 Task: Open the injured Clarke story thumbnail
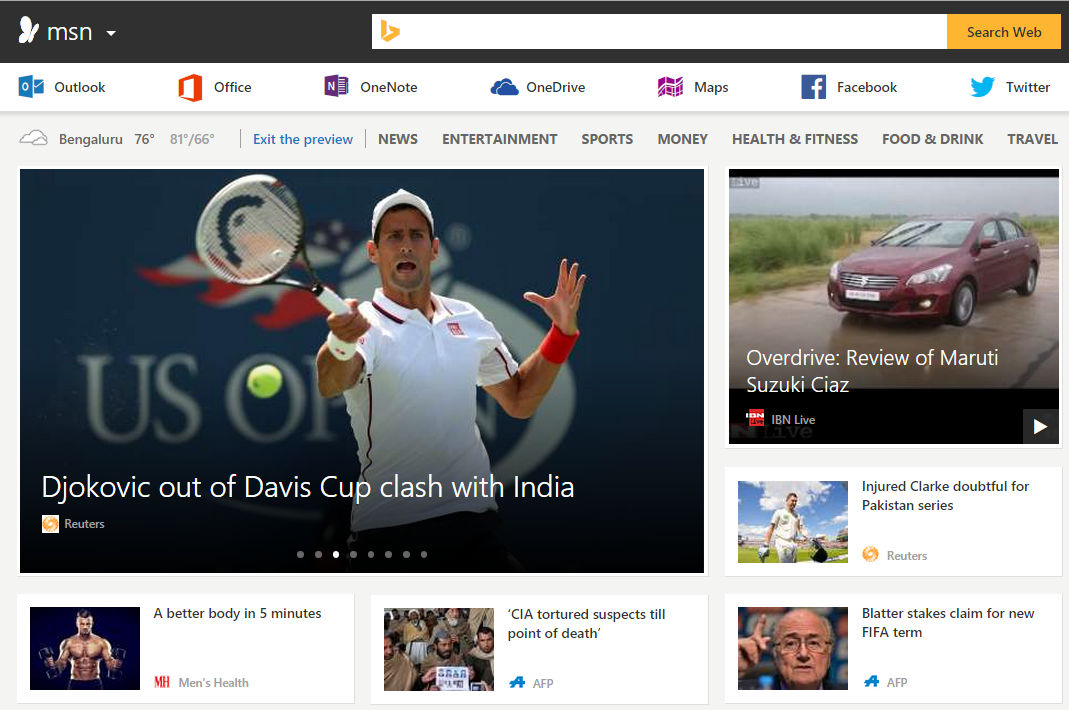(792, 521)
